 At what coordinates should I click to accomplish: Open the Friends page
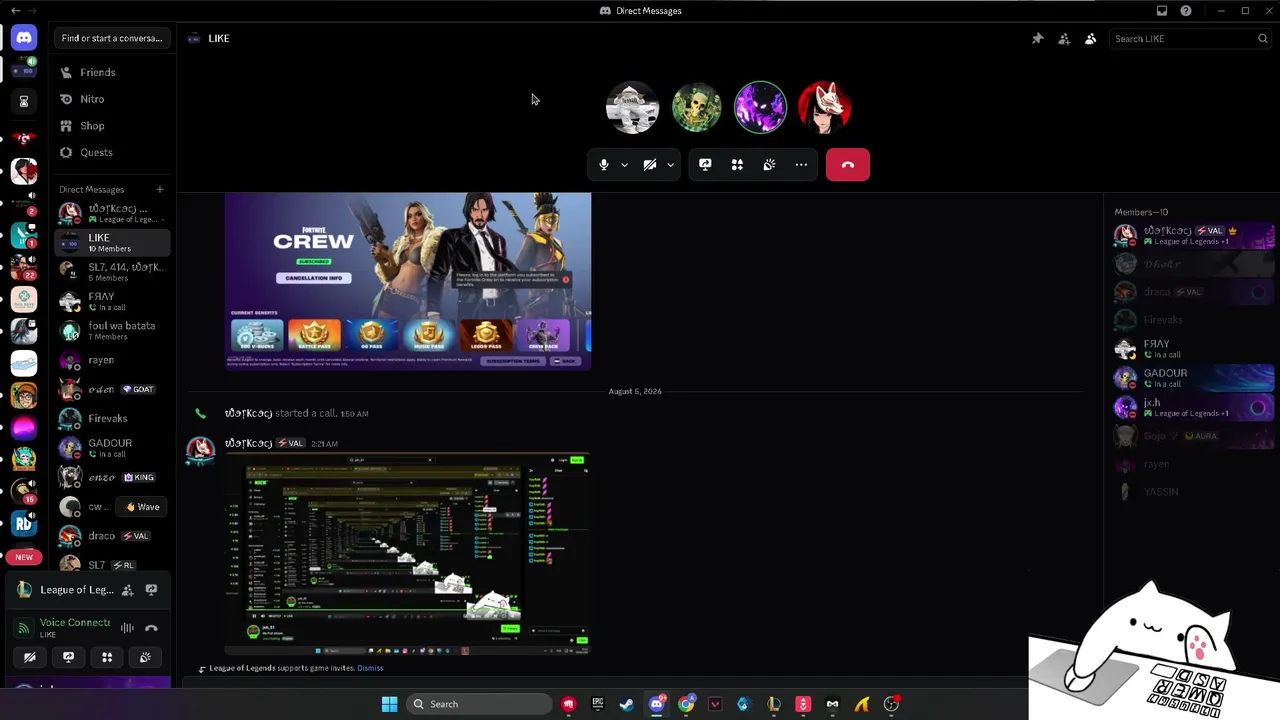112,72
